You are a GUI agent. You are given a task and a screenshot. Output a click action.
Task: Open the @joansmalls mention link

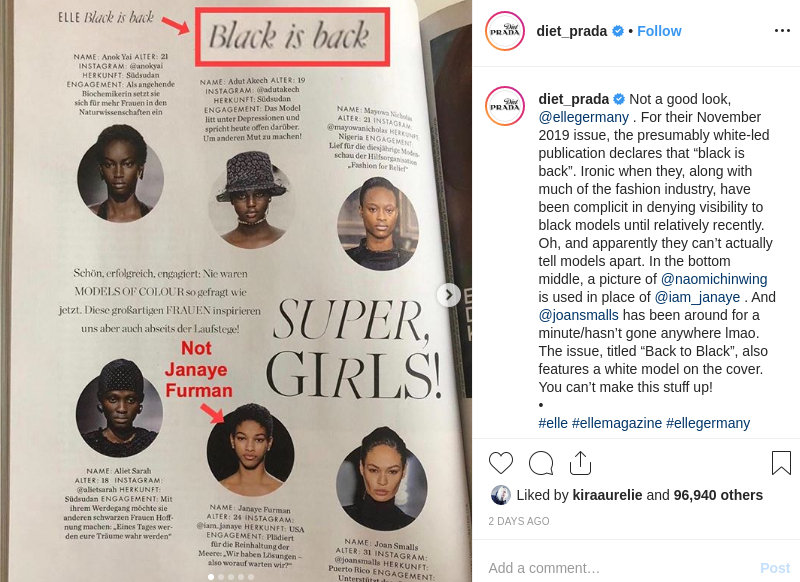click(x=579, y=315)
